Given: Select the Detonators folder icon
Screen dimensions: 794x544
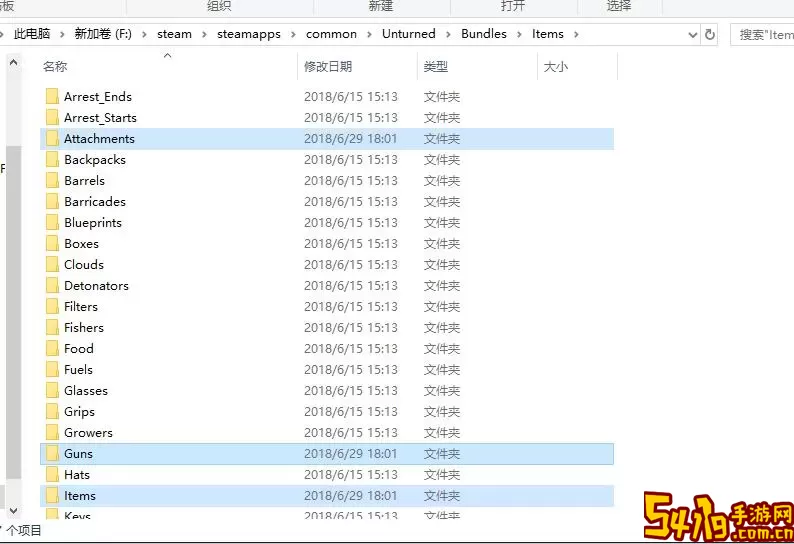Looking at the screenshot, I should coord(52,286).
